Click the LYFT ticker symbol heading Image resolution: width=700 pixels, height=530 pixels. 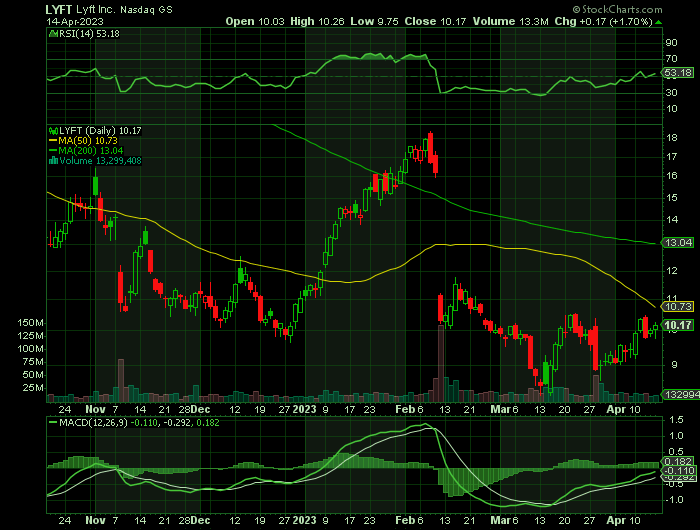pos(59,9)
